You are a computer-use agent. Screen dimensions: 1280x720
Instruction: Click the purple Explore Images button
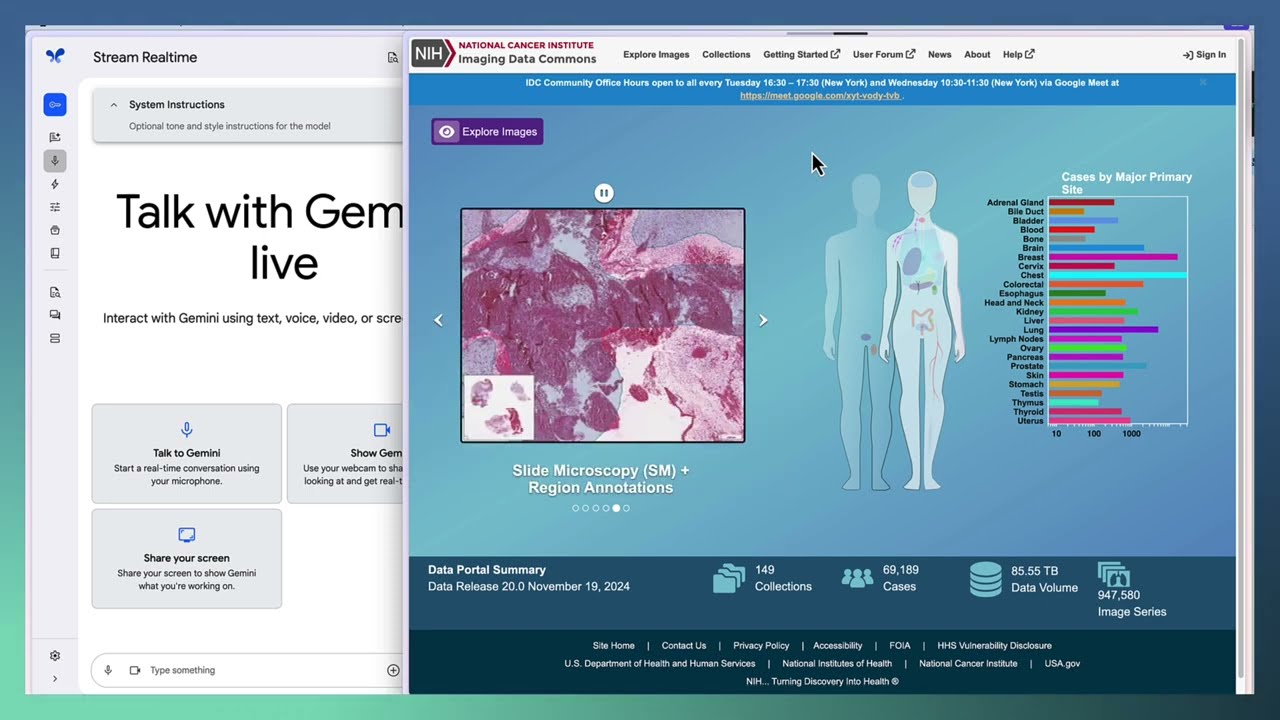487,131
